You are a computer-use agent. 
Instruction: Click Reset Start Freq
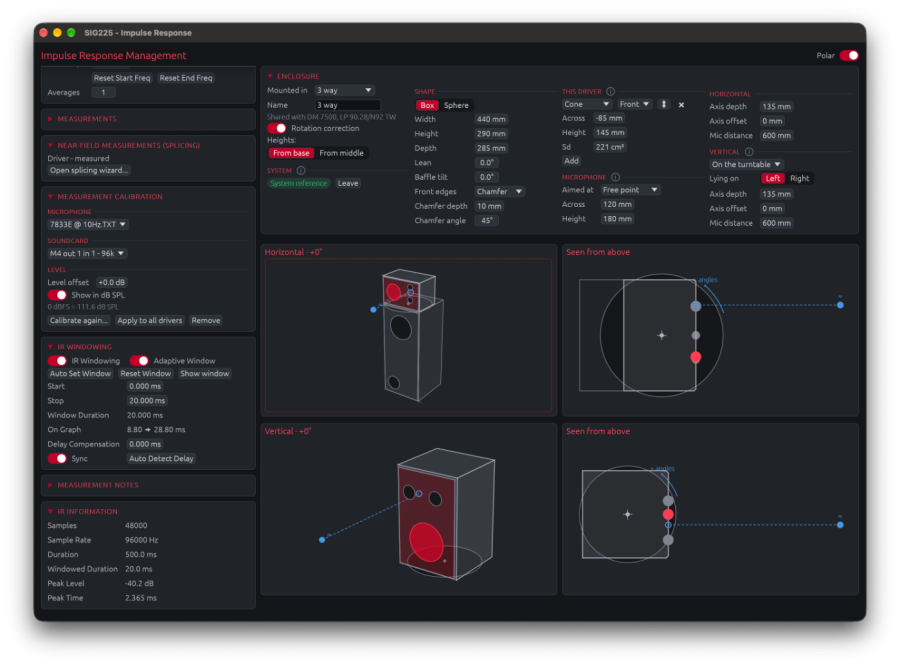[x=122, y=78]
